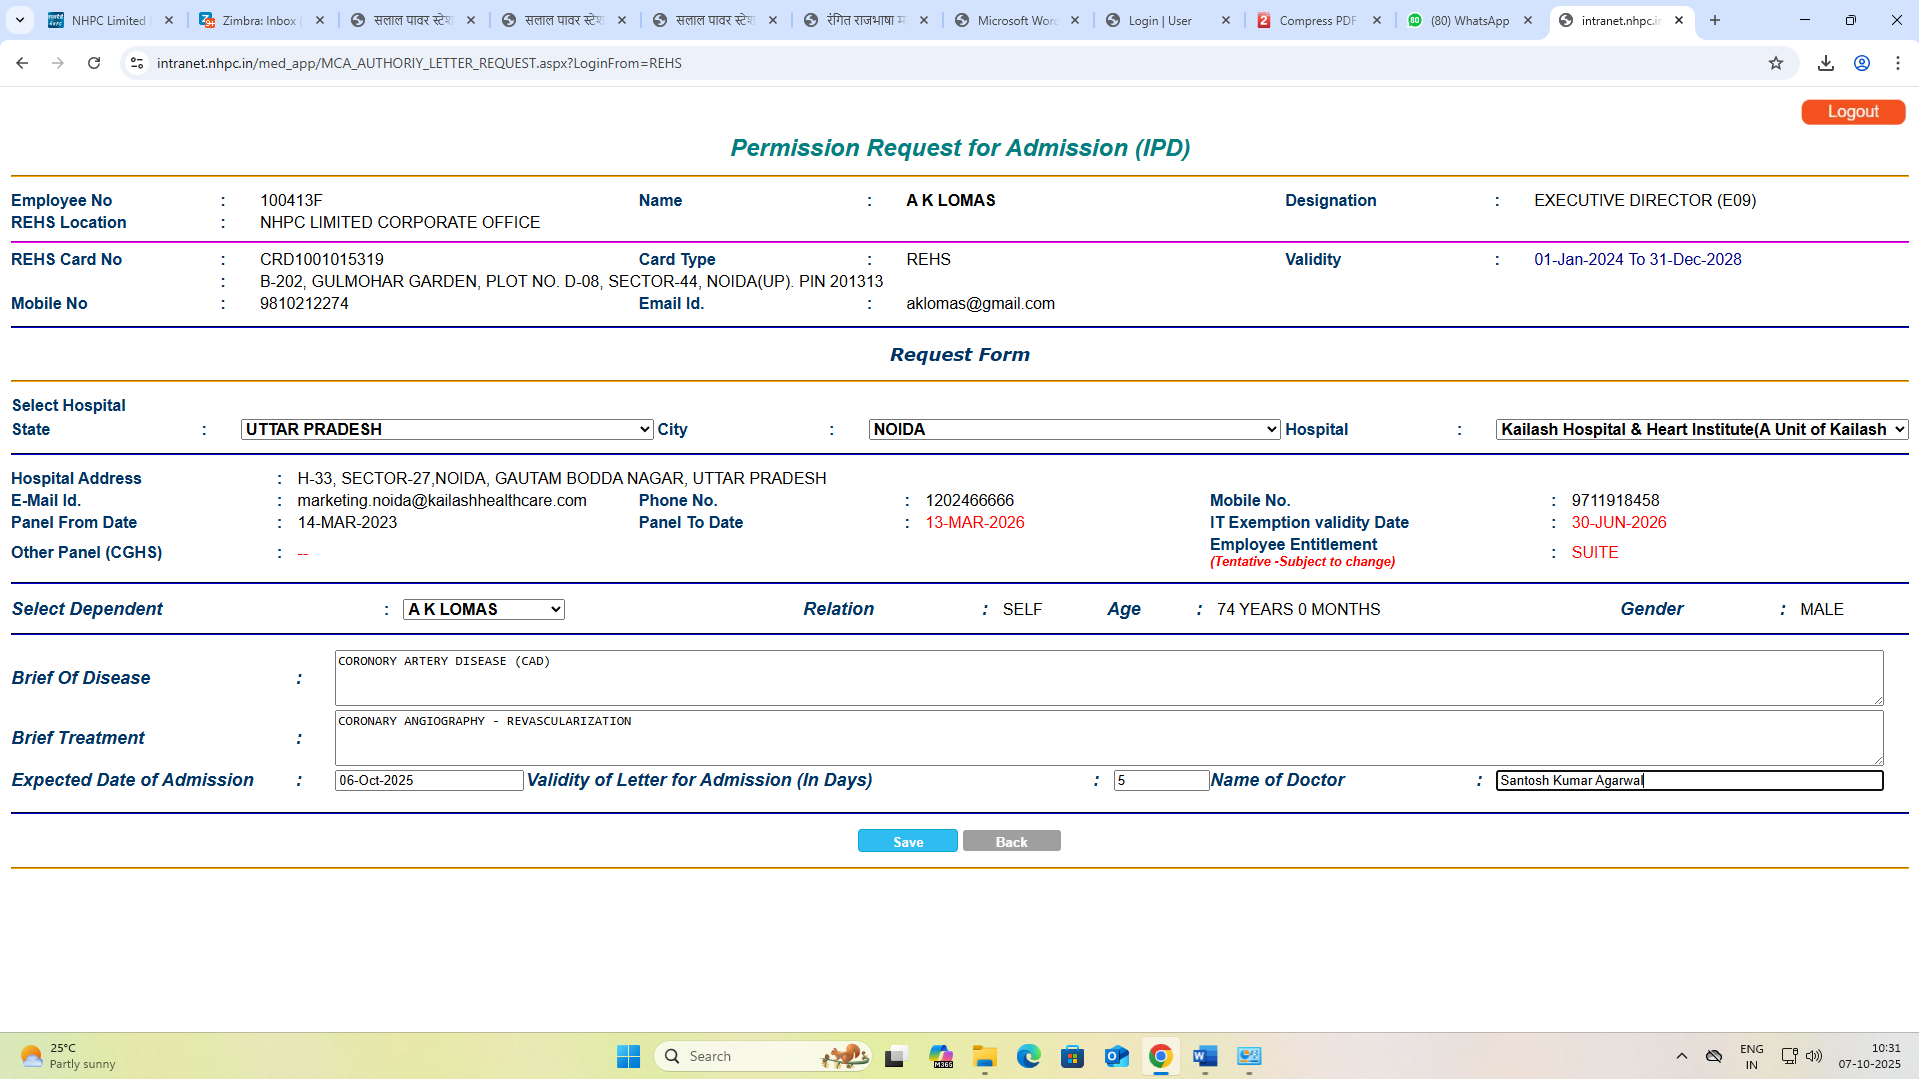
Task: Expand the Hospital dropdown with Kailash Hospital
Action: point(1701,429)
